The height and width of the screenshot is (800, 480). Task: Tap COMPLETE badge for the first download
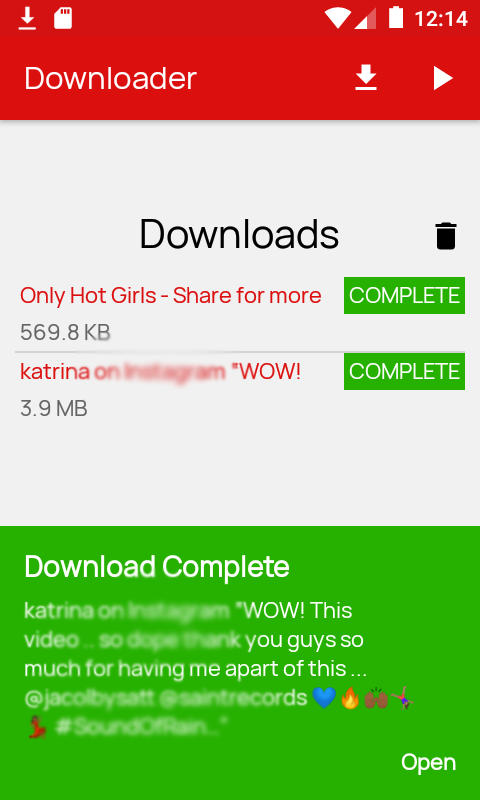pos(404,295)
